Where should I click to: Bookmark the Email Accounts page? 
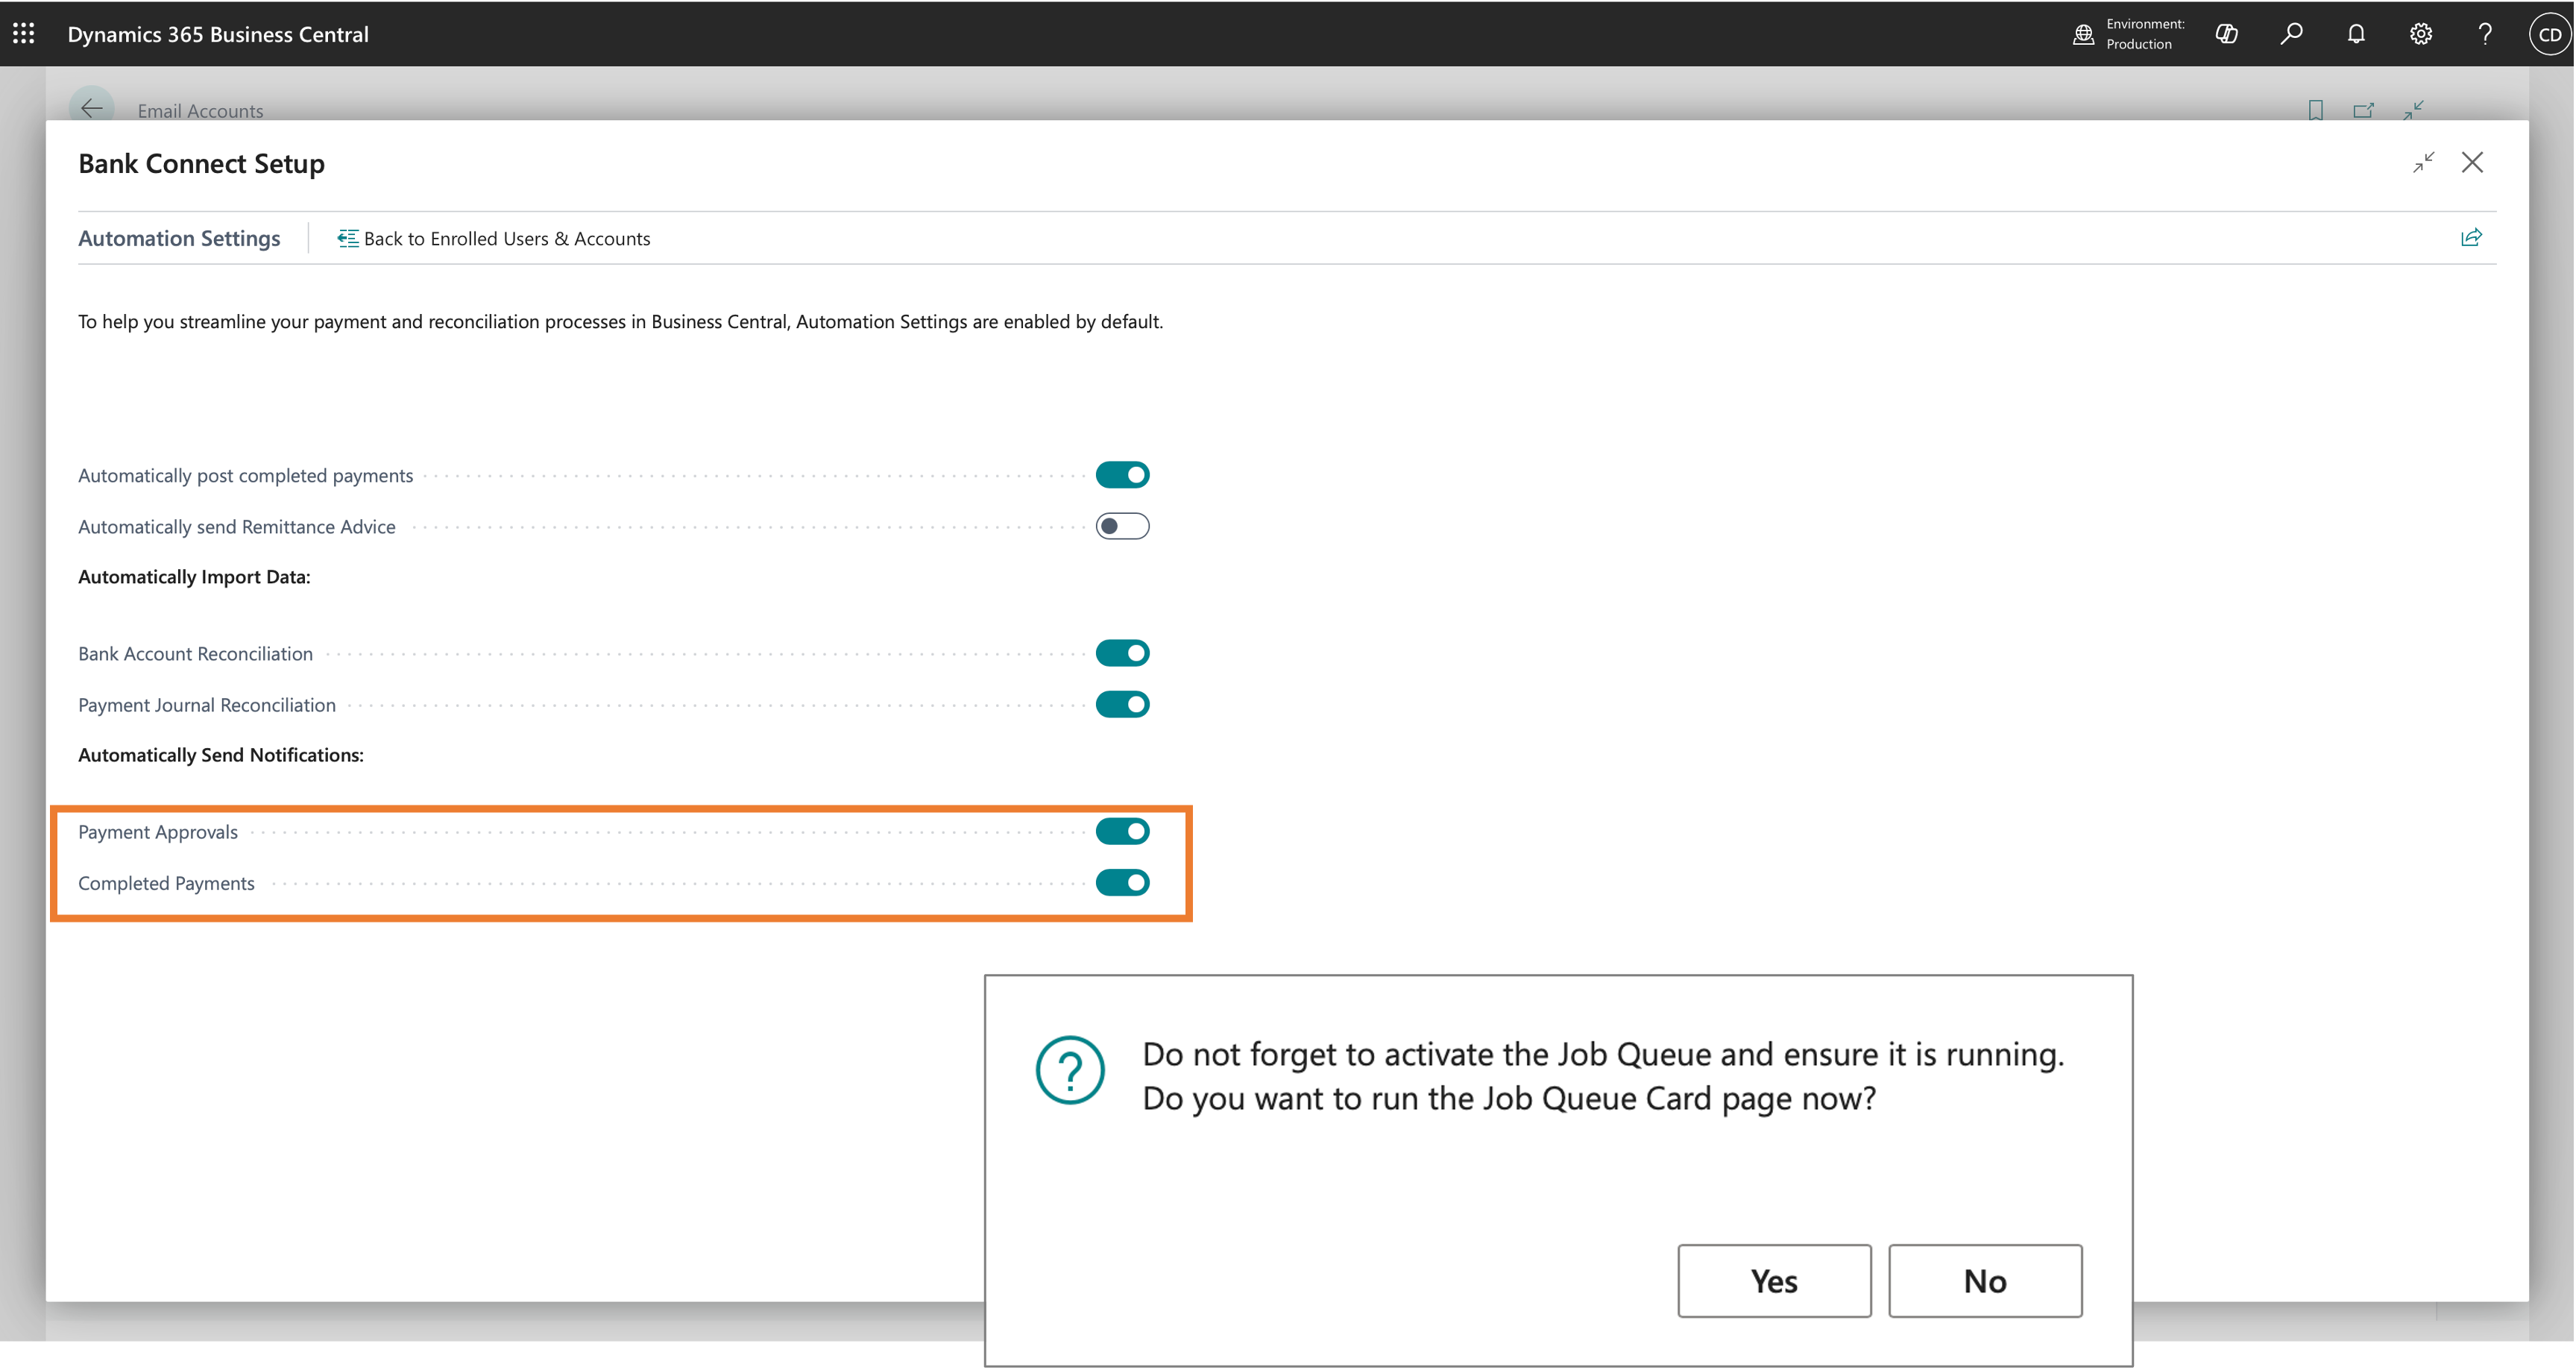pos(2316,110)
